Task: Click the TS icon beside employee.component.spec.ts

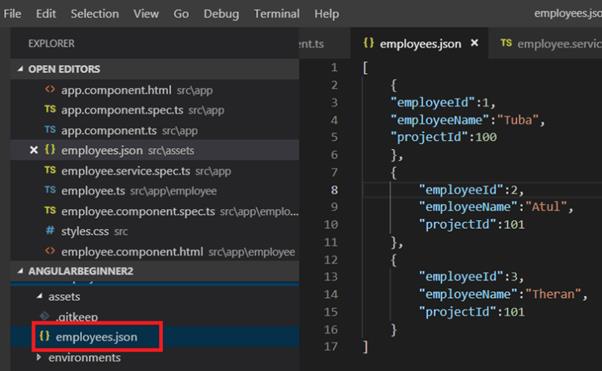Action: (50, 210)
